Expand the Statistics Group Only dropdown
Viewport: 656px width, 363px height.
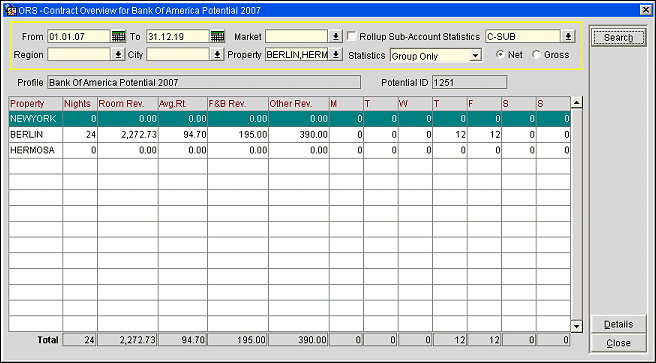(x=475, y=56)
